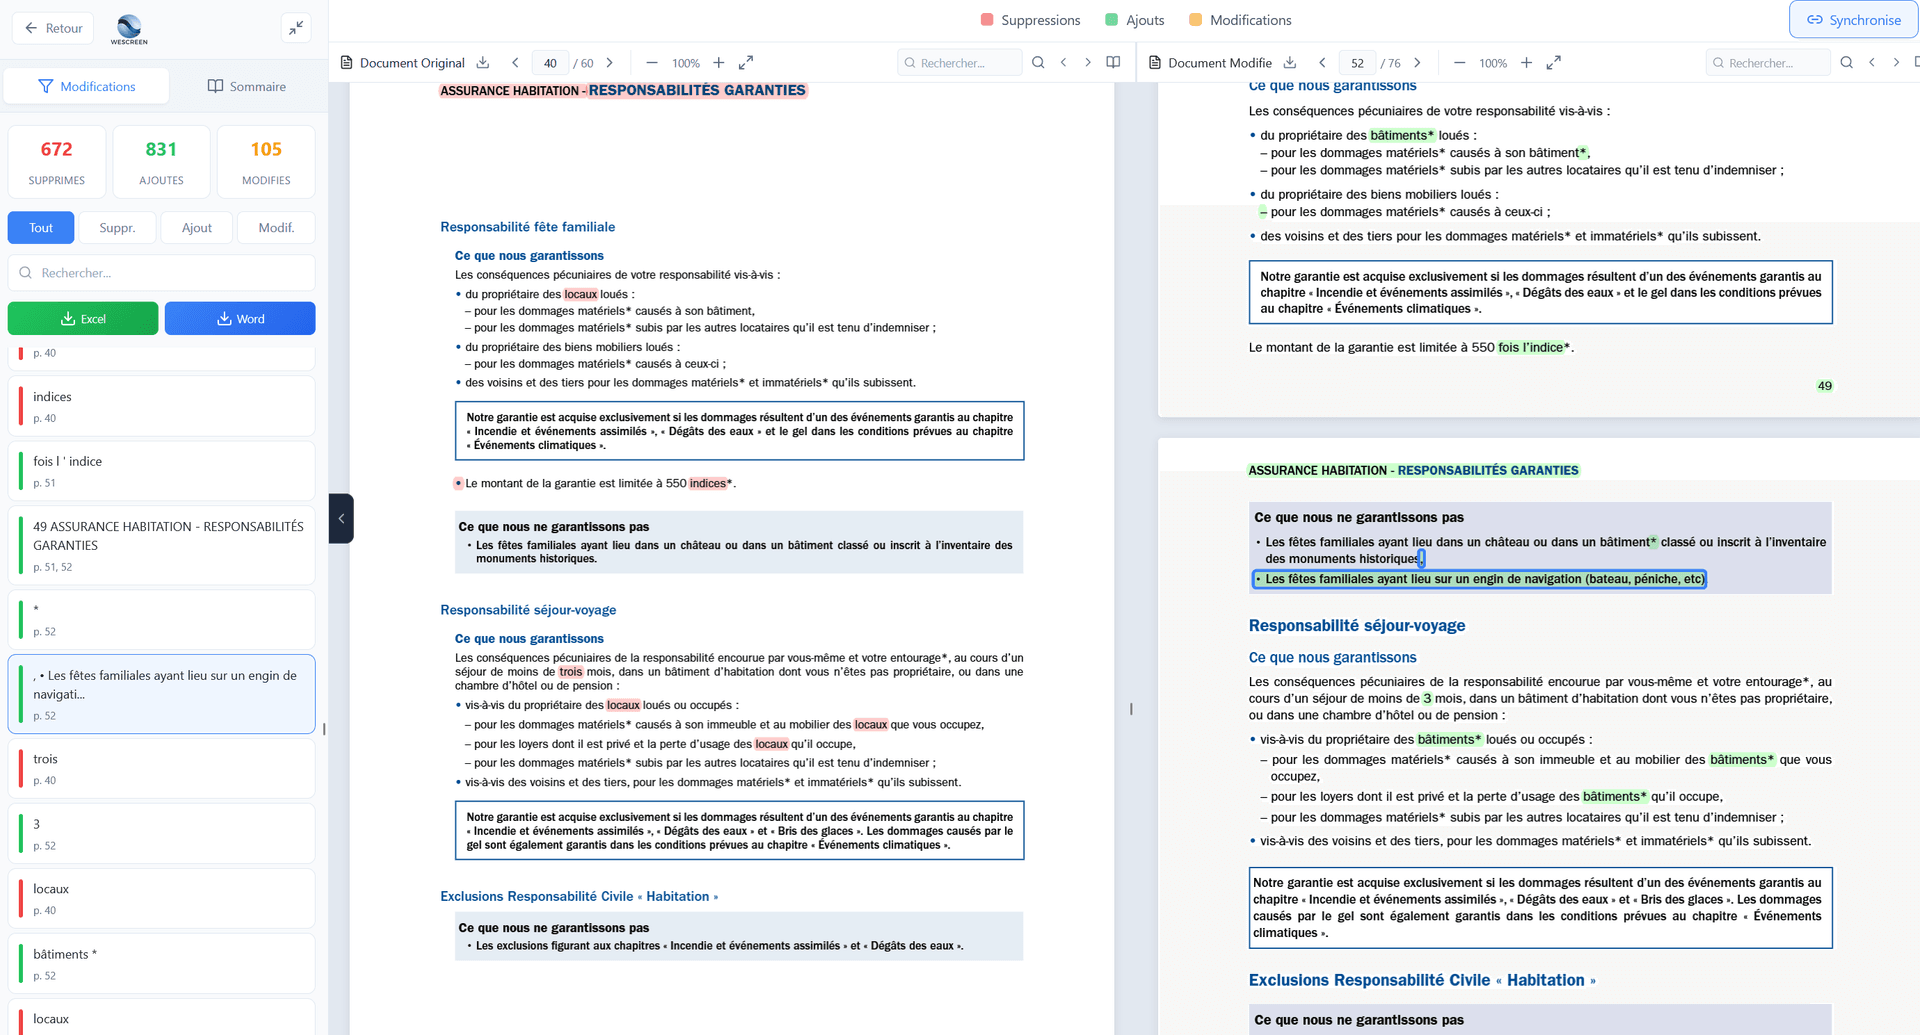The image size is (1920, 1035).
Task: Zoom in the modified document
Action: [x=1527, y=62]
